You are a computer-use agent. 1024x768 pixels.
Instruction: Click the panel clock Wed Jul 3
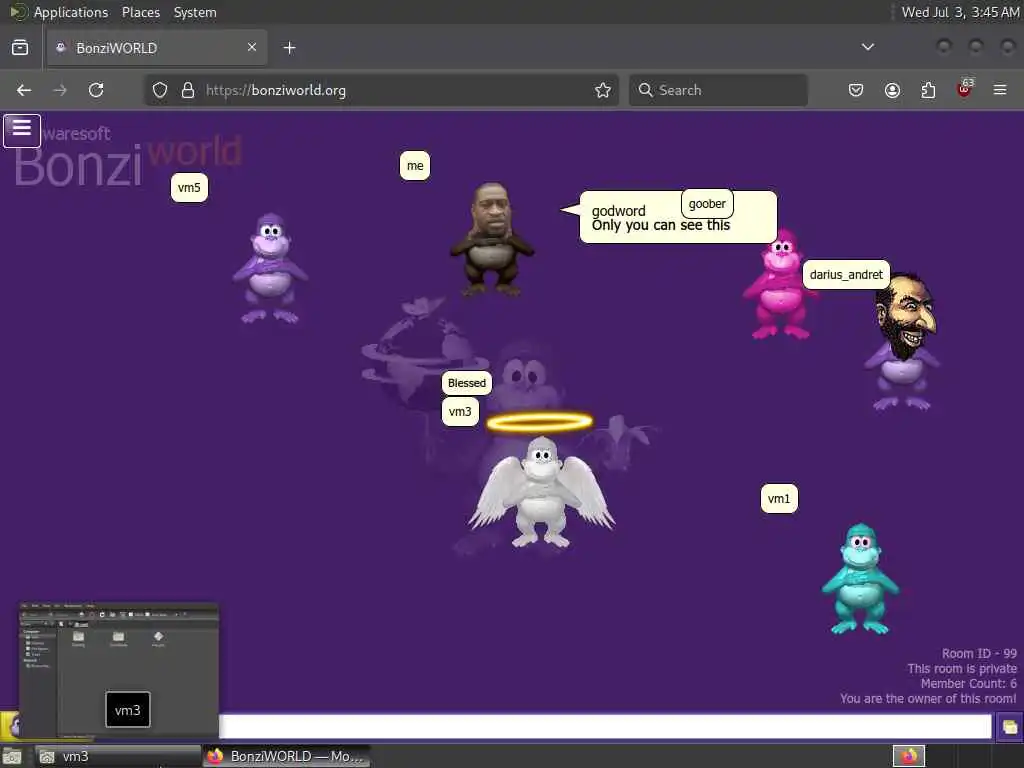(x=960, y=12)
